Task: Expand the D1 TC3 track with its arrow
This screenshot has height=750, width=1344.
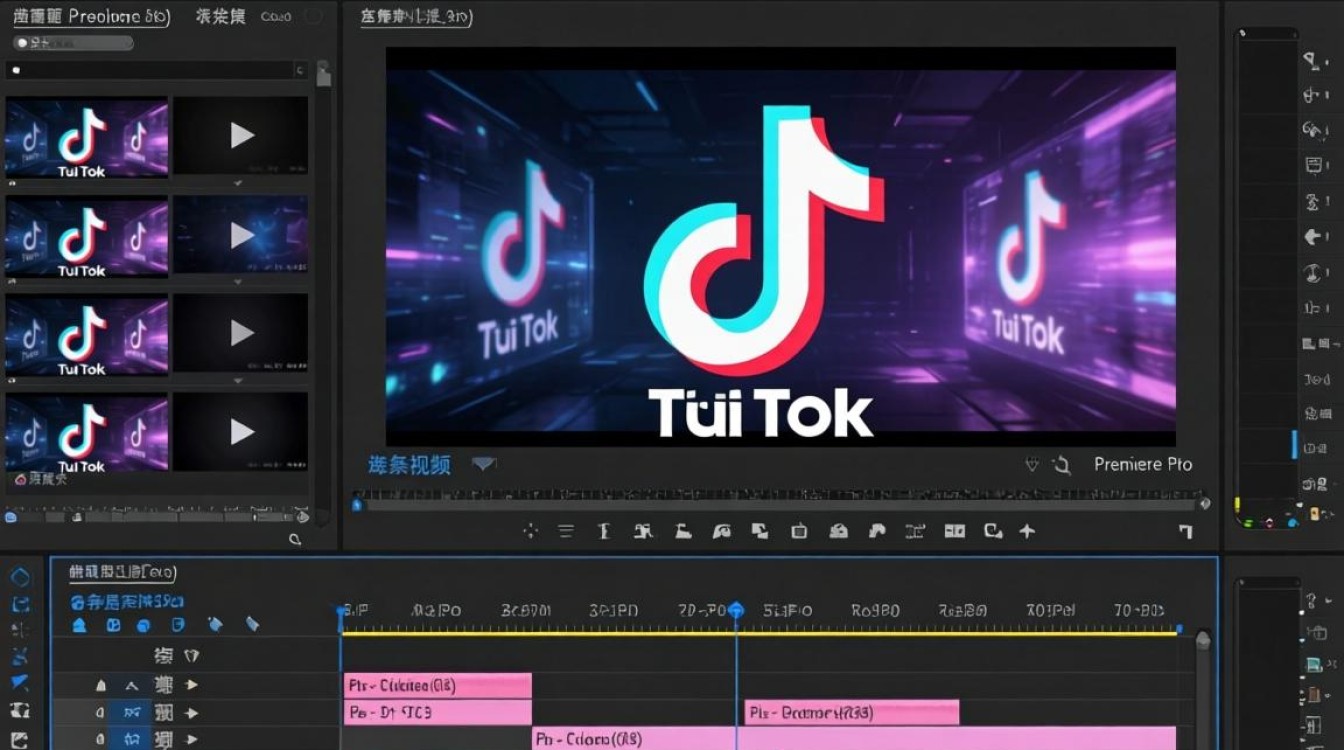Action: point(191,713)
